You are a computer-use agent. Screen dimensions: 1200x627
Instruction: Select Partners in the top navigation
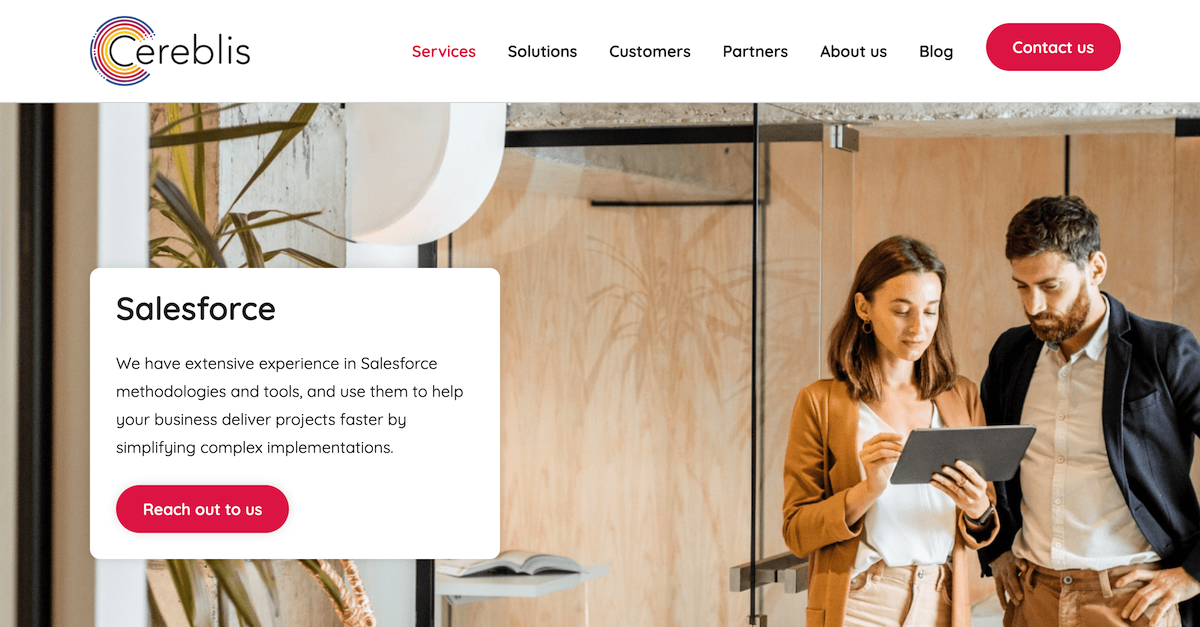pyautogui.click(x=755, y=51)
